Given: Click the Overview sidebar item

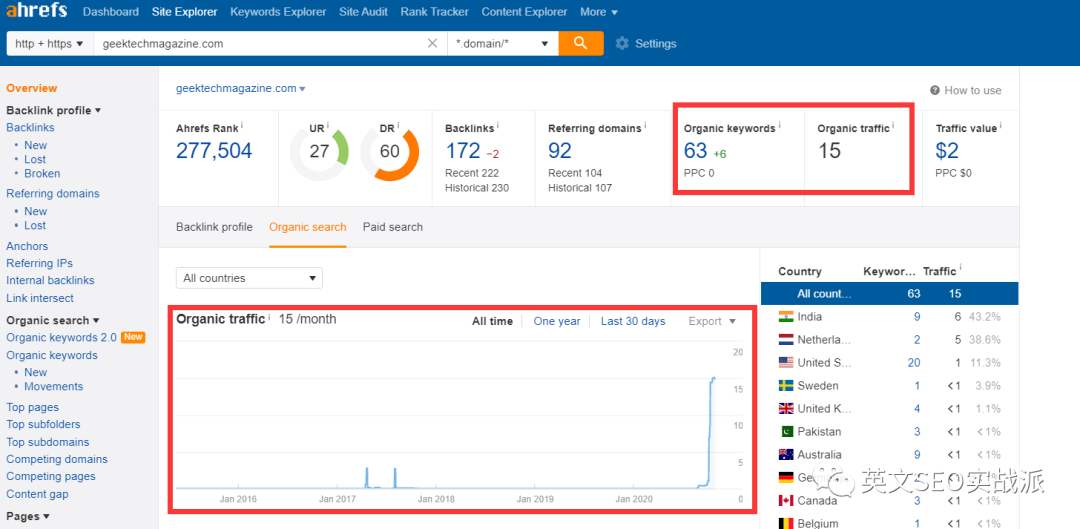Looking at the screenshot, I should point(32,88).
